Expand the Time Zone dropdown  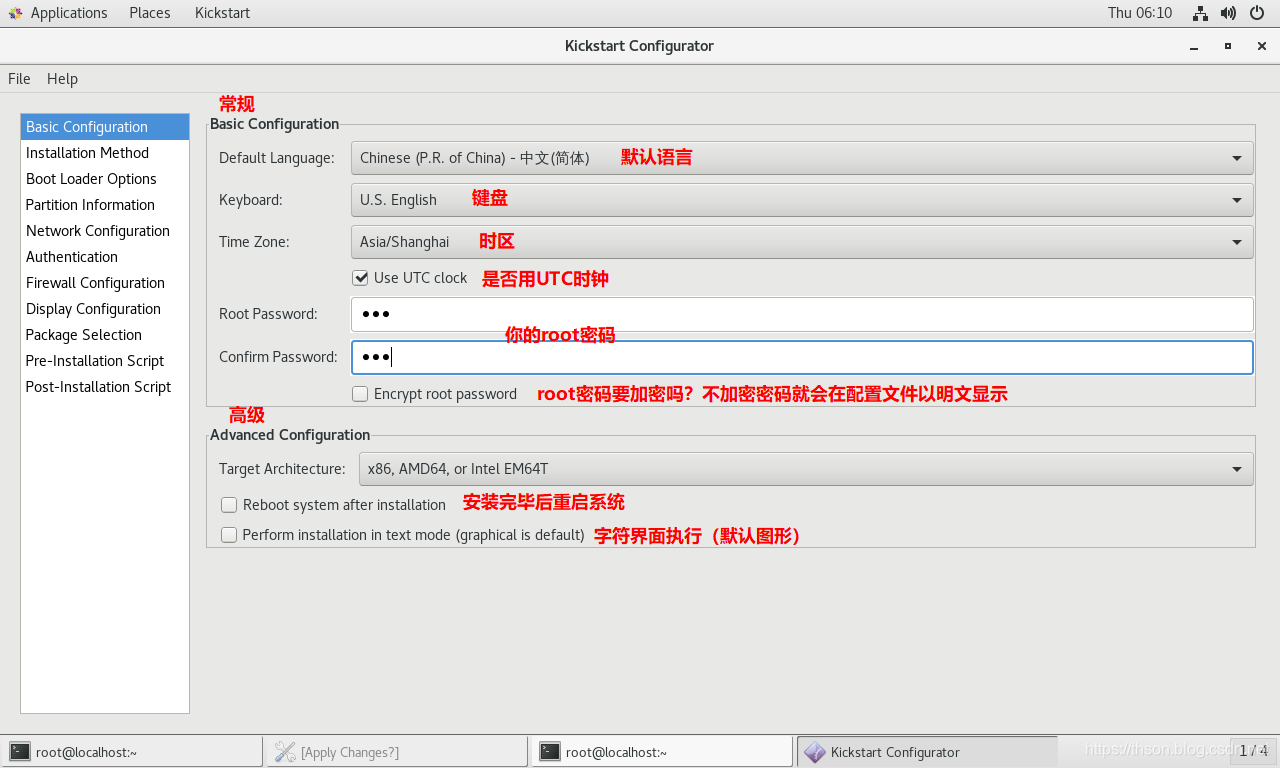point(801,242)
